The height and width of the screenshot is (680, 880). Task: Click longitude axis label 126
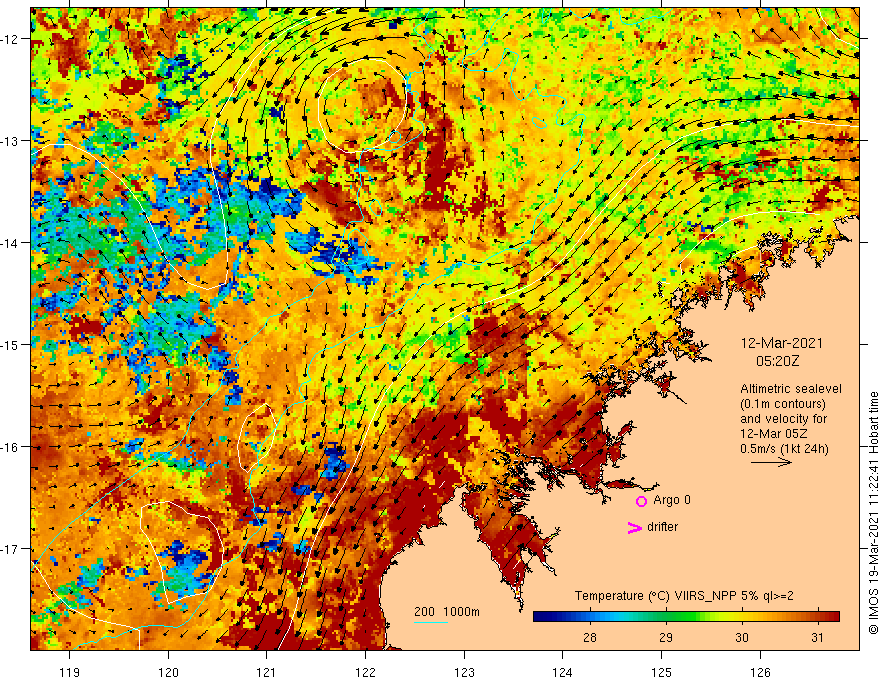pos(760,672)
